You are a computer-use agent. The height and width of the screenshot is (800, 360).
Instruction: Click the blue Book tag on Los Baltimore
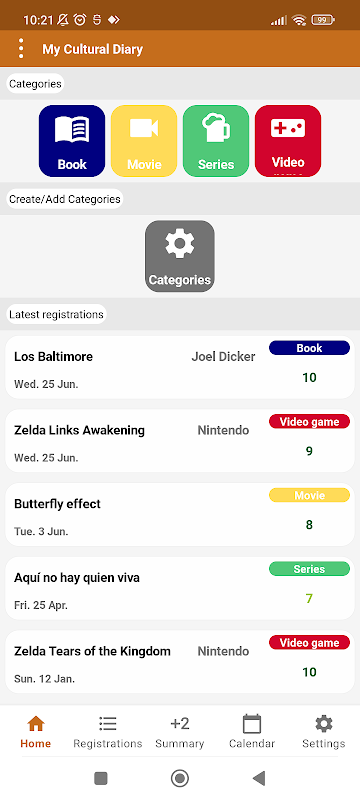(310, 348)
